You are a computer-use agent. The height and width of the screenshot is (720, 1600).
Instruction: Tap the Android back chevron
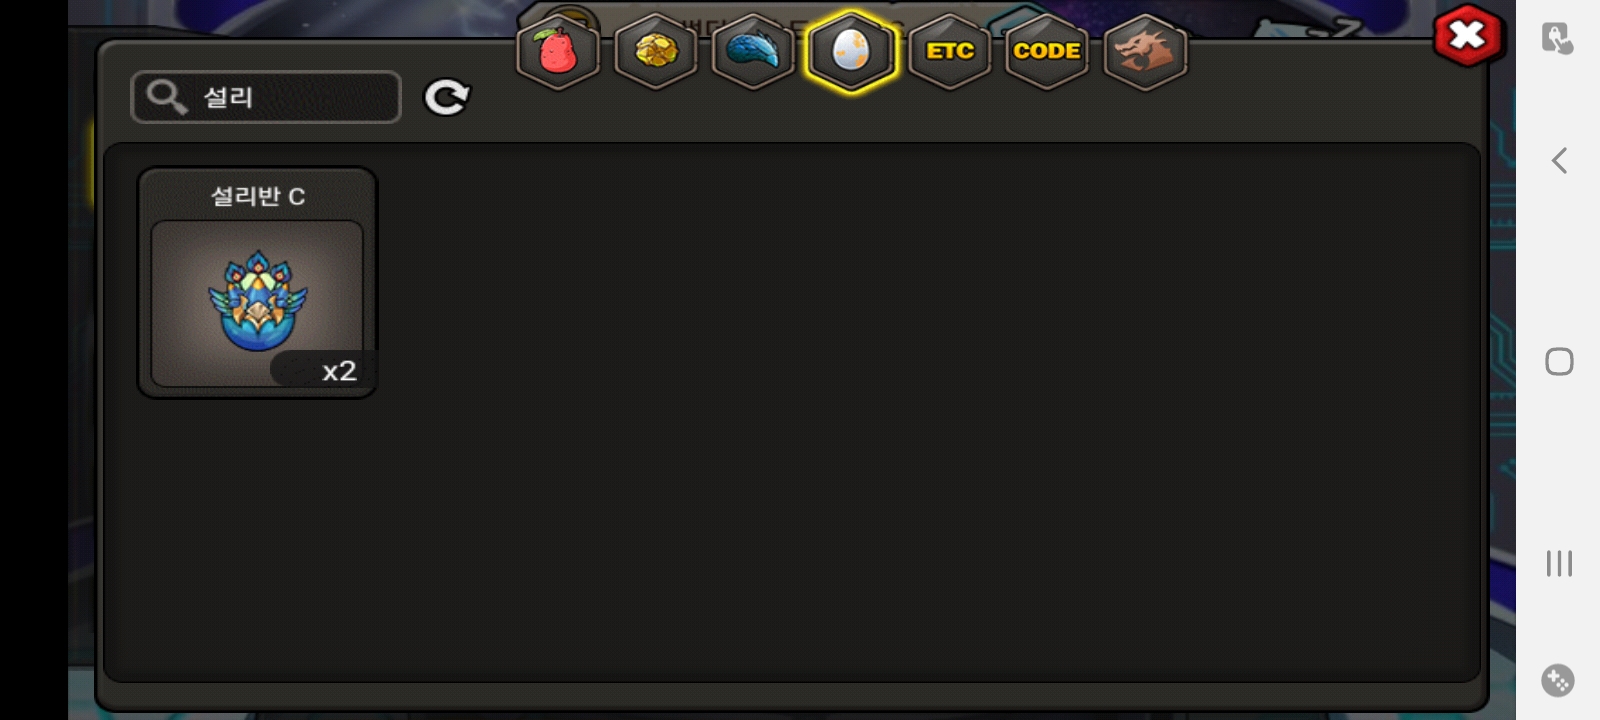click(1559, 160)
